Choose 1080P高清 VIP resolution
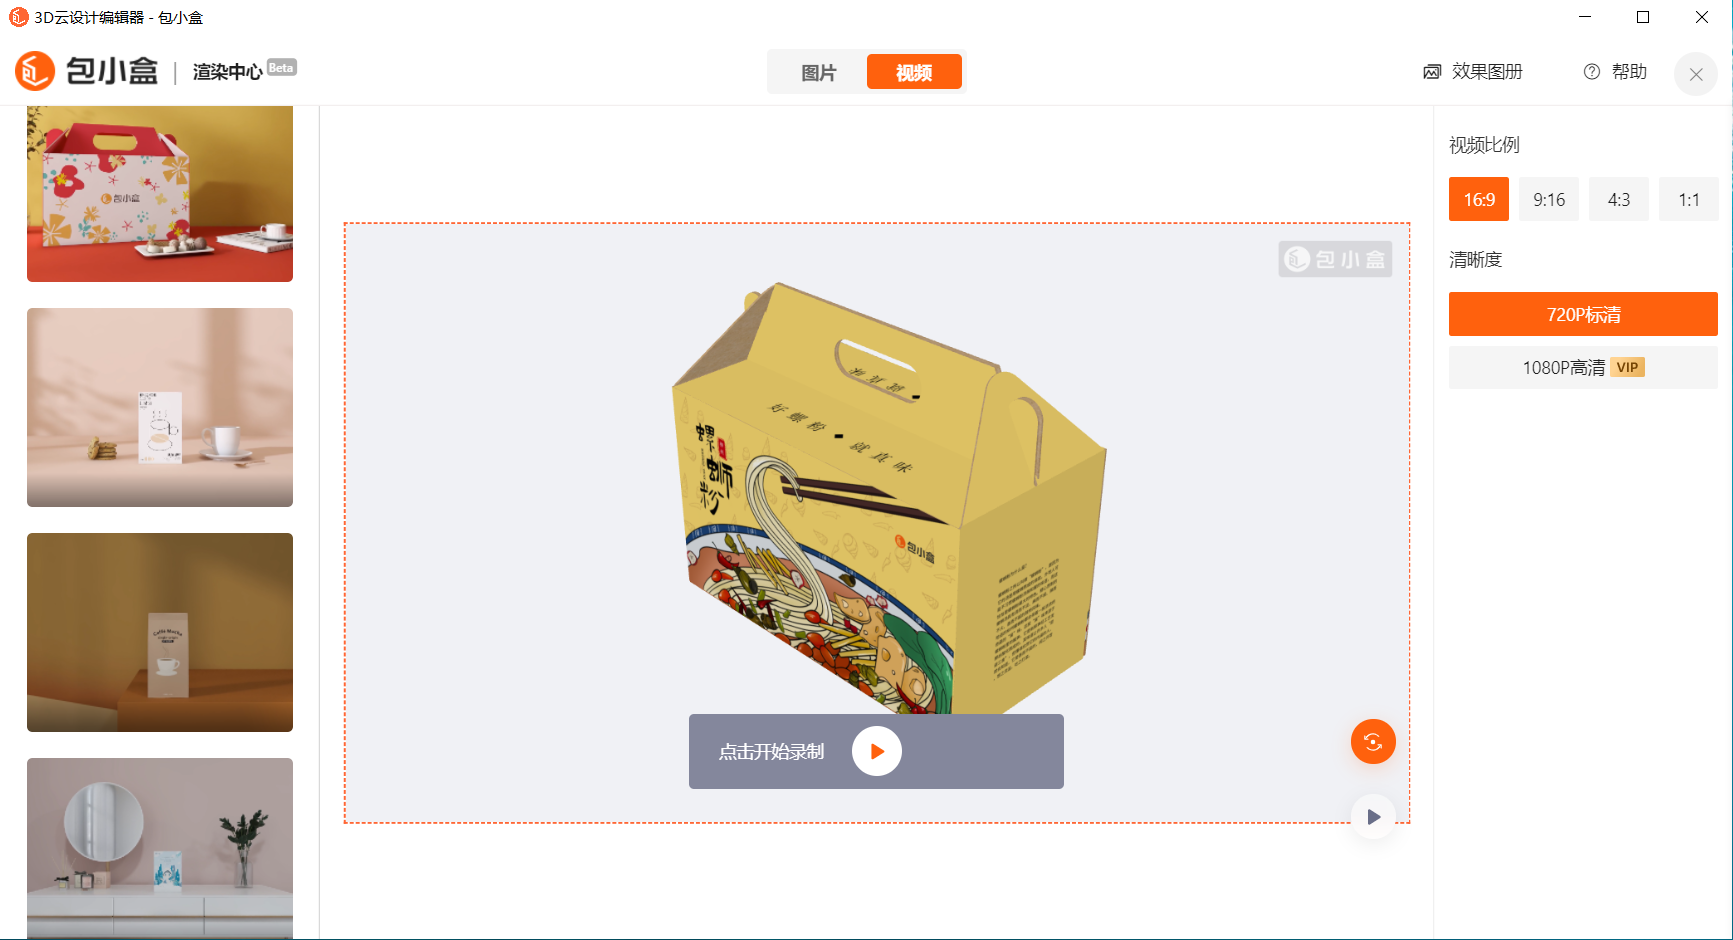This screenshot has width=1733, height=940. 1583,367
